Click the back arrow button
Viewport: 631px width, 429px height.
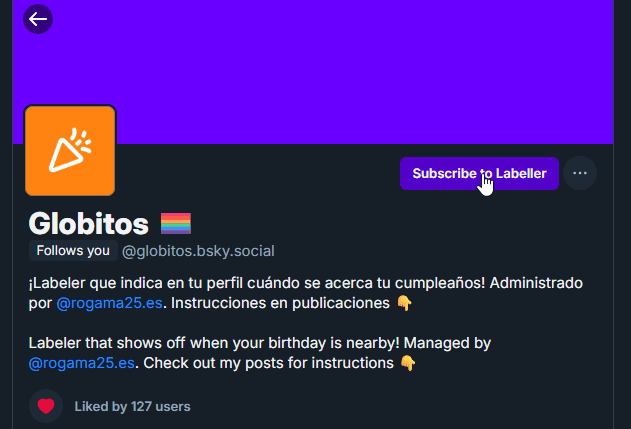point(38,18)
